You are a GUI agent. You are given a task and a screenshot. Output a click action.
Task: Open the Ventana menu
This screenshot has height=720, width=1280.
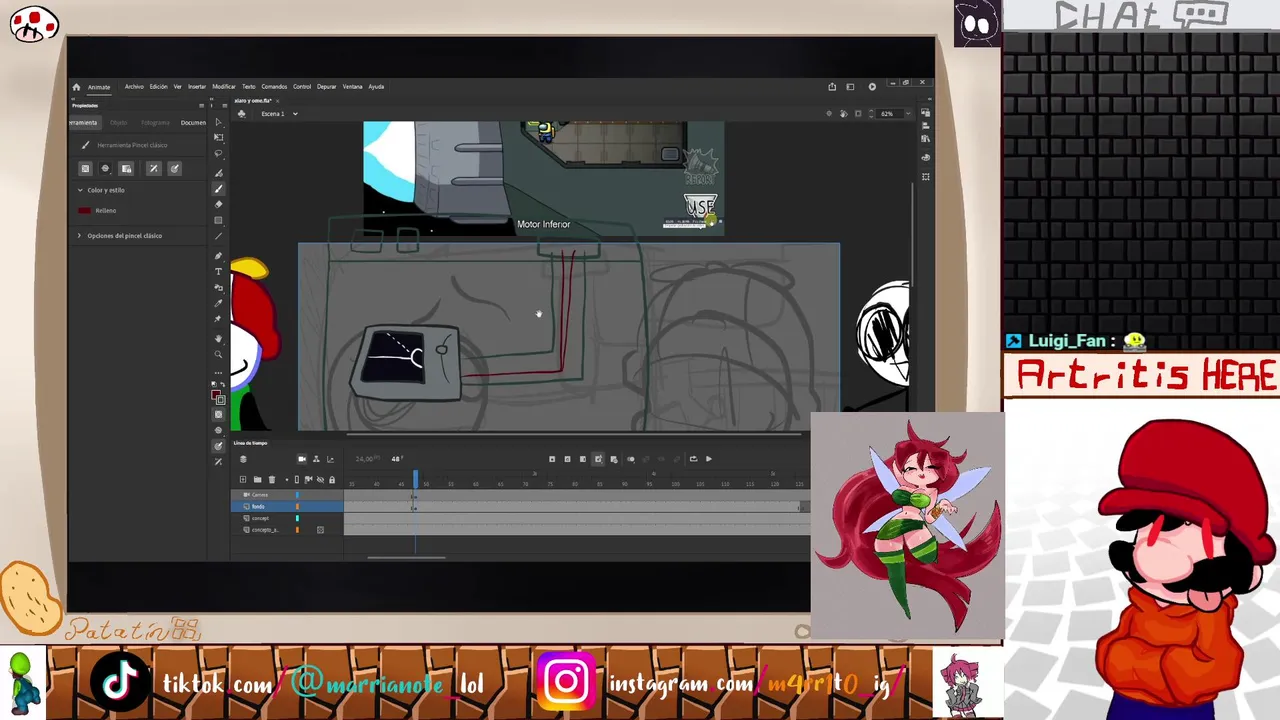click(353, 87)
